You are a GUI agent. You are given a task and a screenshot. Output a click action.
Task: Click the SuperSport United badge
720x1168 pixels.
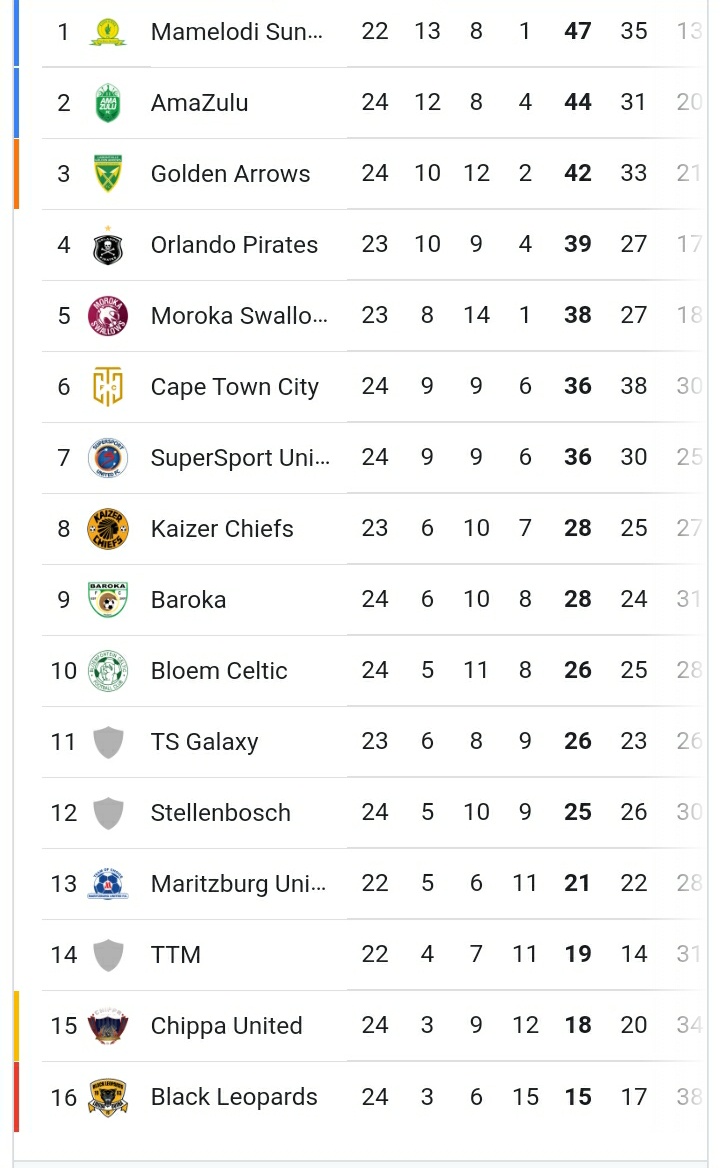coord(108,458)
